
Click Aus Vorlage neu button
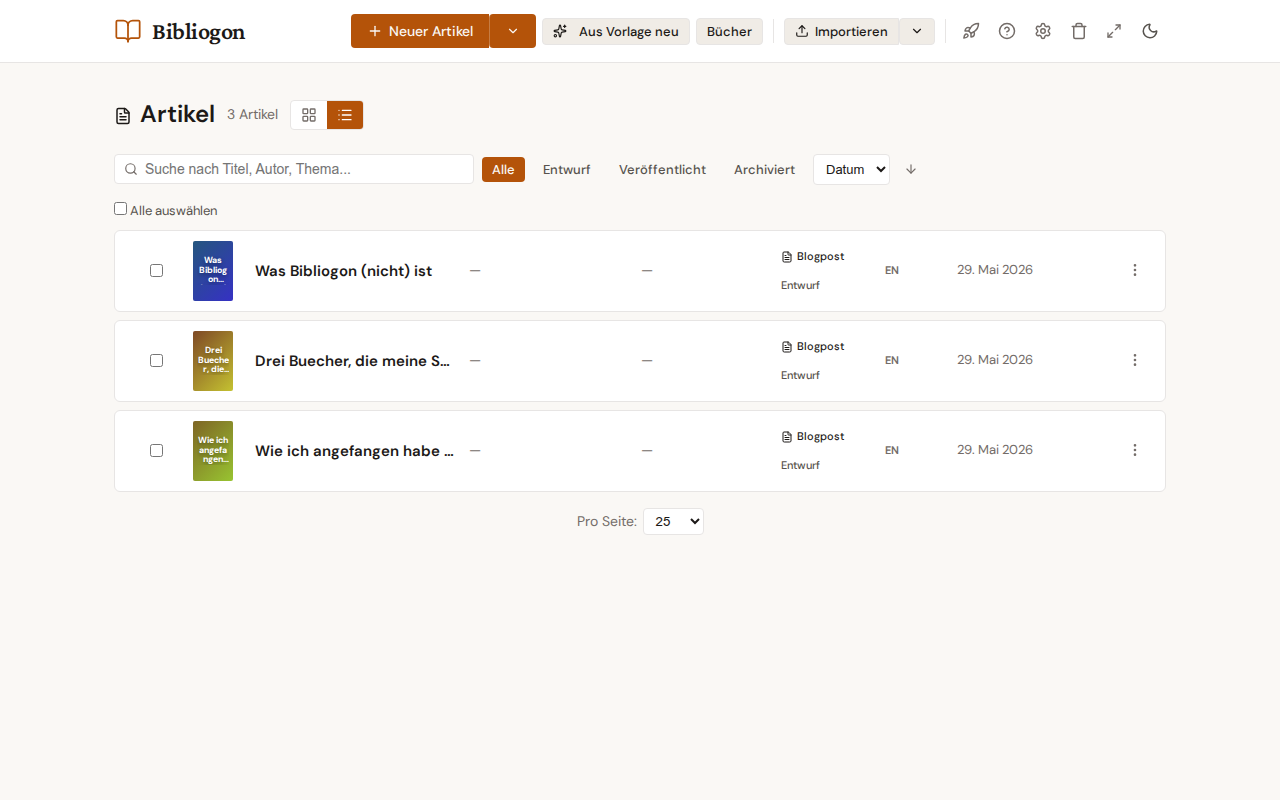click(x=616, y=31)
